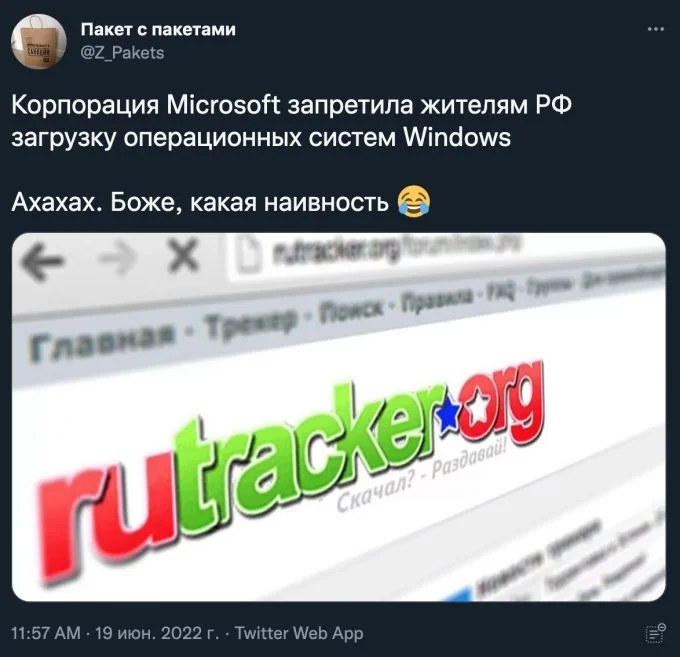680x657 pixels.
Task: Click the laughing-crying emoji in tweet
Action: coord(414,201)
